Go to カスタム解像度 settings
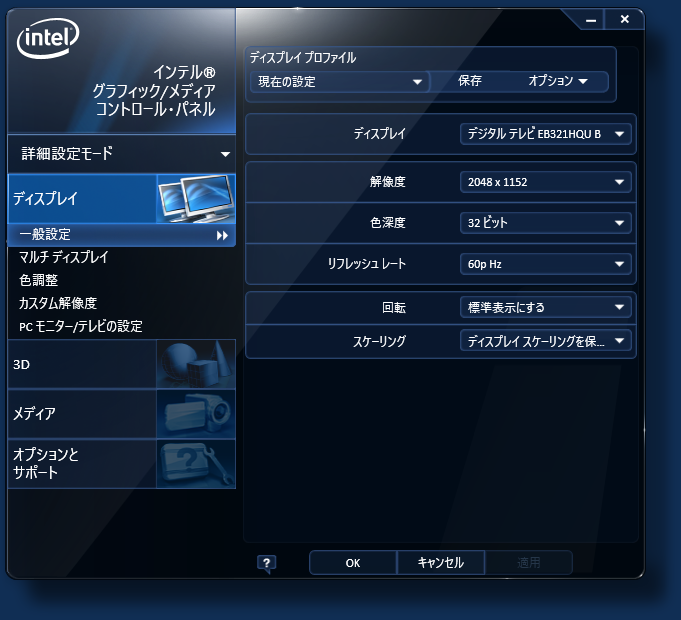 tap(57, 303)
